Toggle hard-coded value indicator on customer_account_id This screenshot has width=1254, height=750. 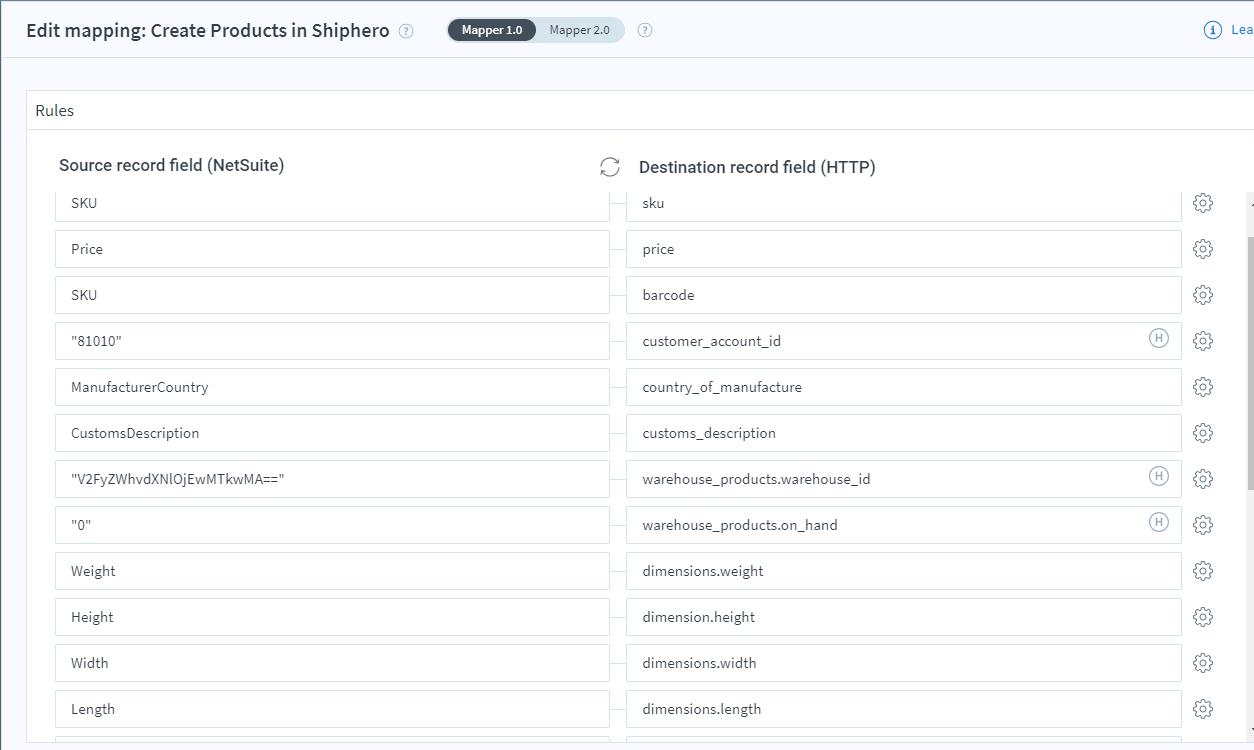point(1159,339)
